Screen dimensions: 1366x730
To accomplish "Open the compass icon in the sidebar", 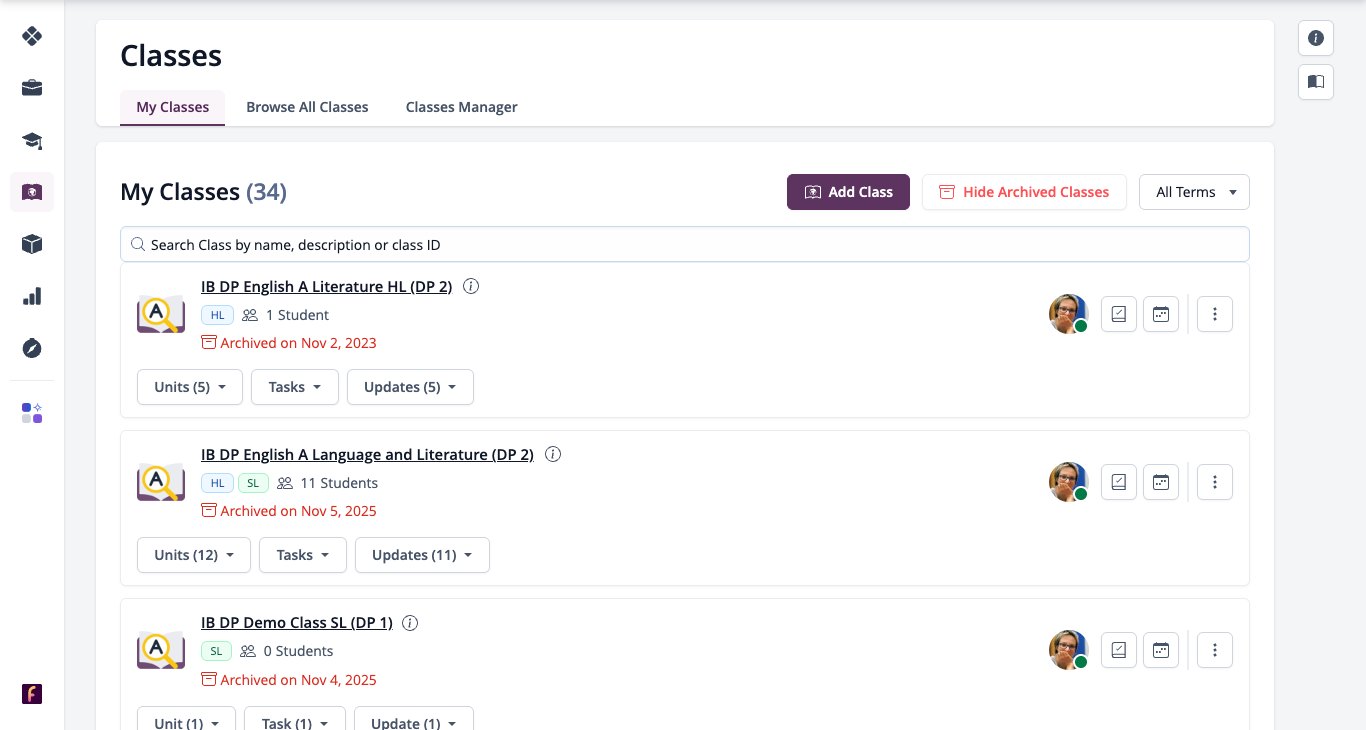I will click(x=32, y=348).
